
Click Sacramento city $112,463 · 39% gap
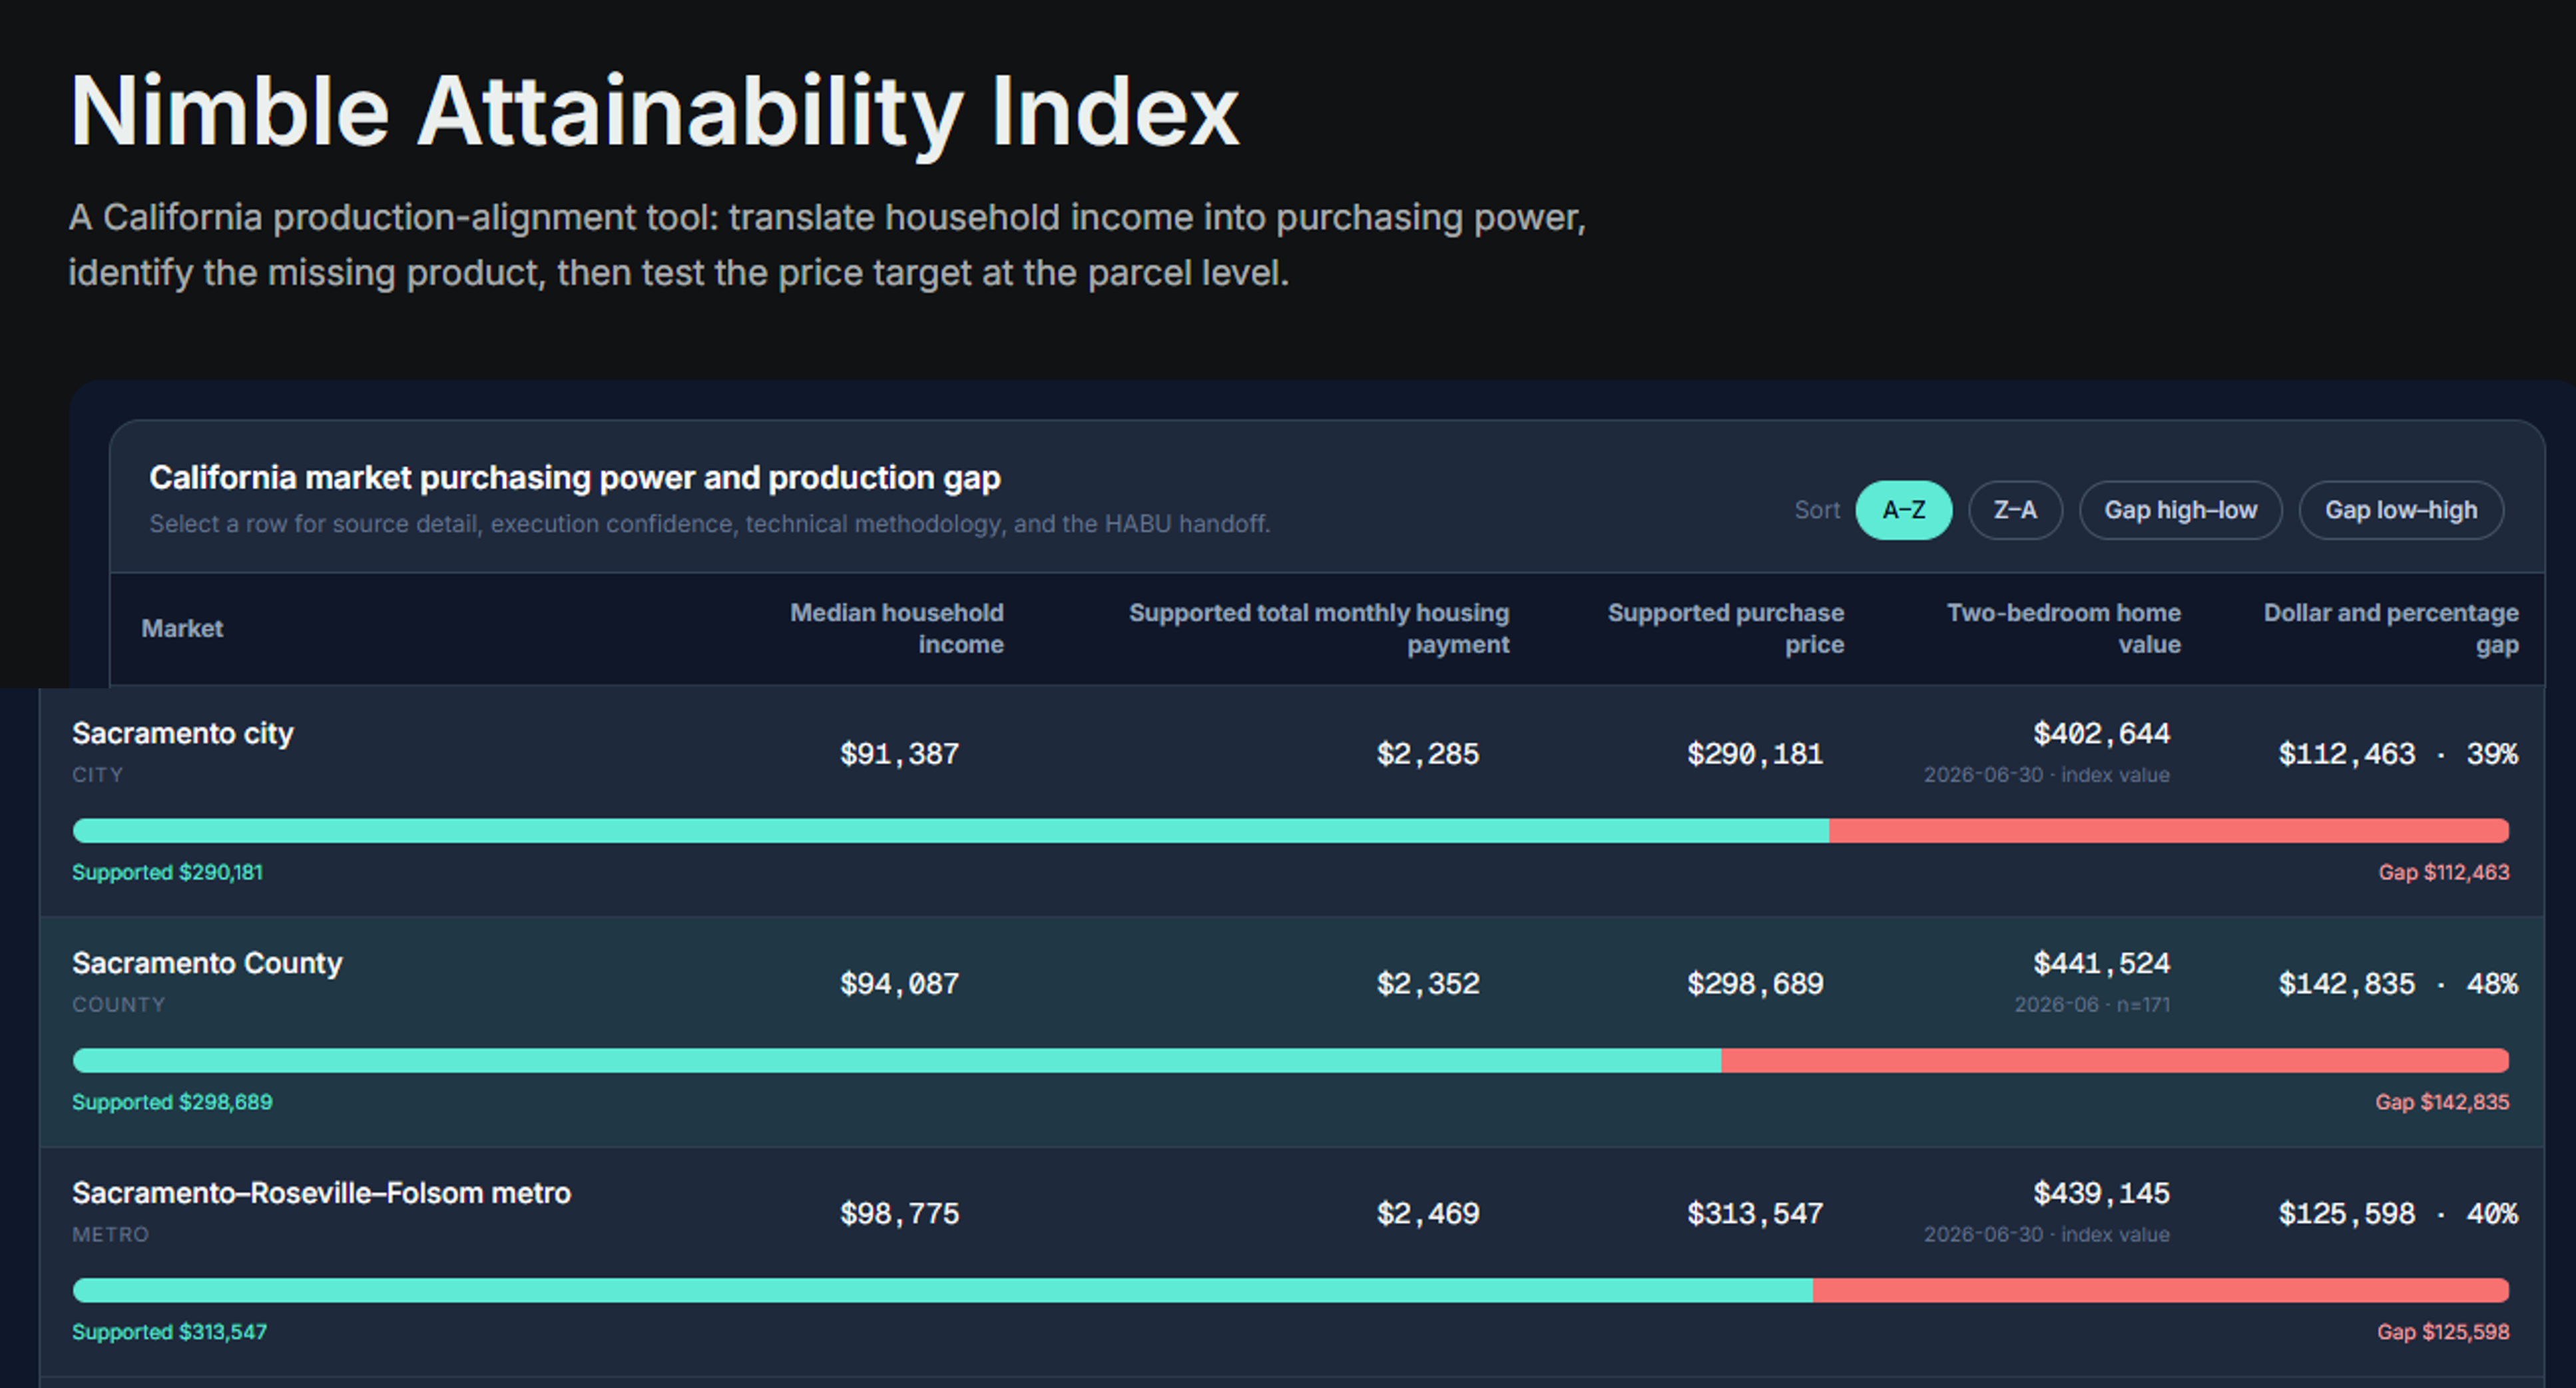(2398, 753)
